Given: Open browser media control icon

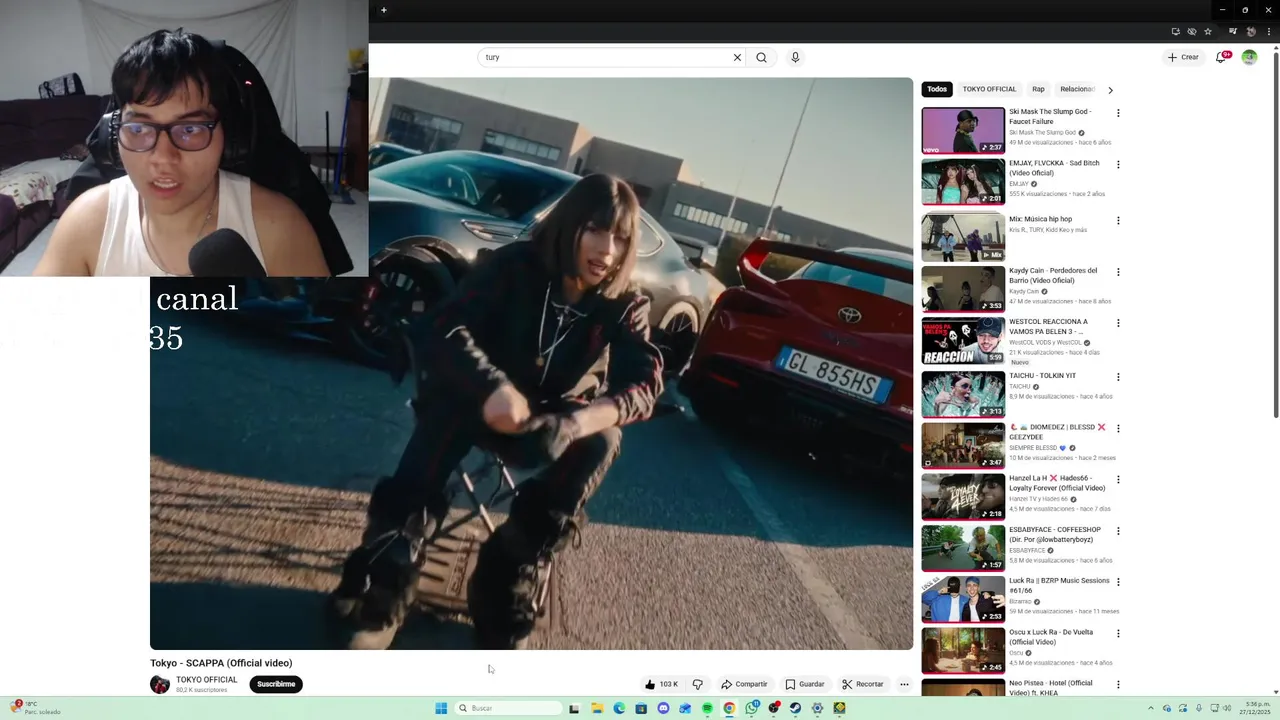Looking at the screenshot, I should coord(1233,31).
